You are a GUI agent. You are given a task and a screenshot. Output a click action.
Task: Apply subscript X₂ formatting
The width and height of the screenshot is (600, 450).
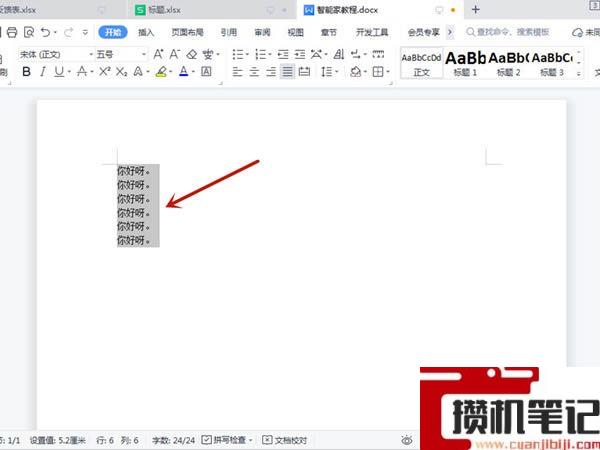tap(121, 72)
